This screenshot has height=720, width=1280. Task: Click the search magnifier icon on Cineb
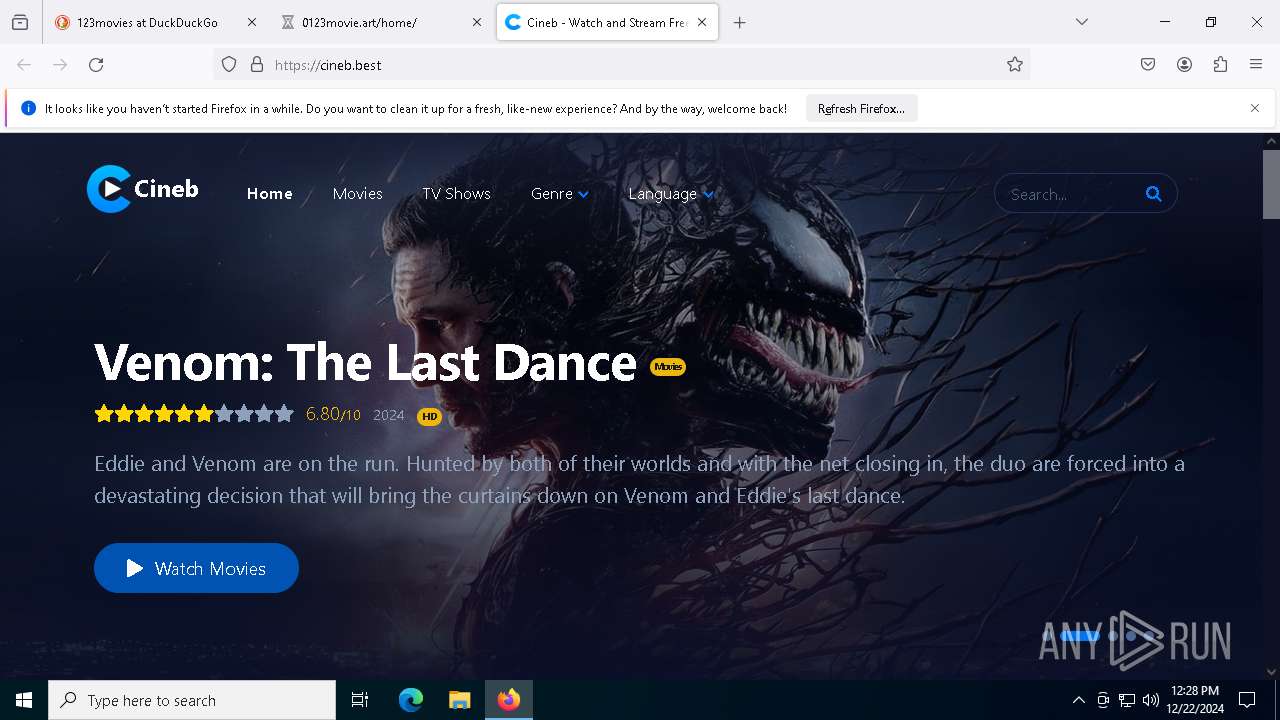pyautogui.click(x=1153, y=194)
